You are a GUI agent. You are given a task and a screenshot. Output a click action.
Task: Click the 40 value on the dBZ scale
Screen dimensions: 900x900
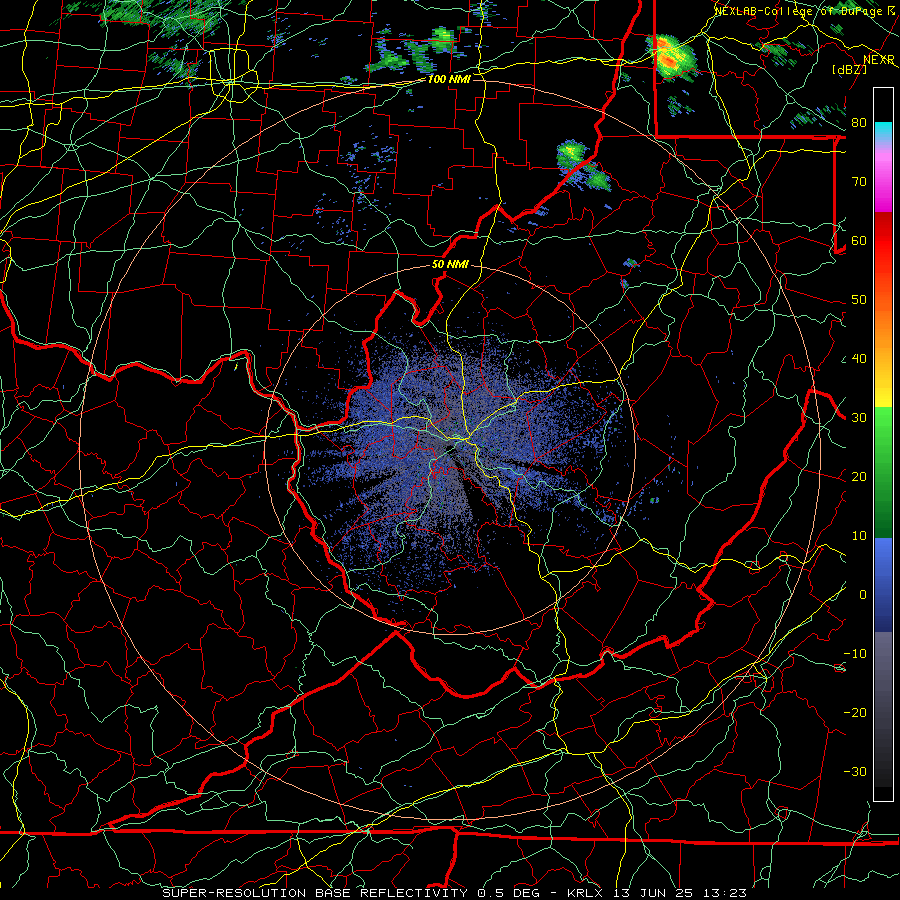point(859,359)
